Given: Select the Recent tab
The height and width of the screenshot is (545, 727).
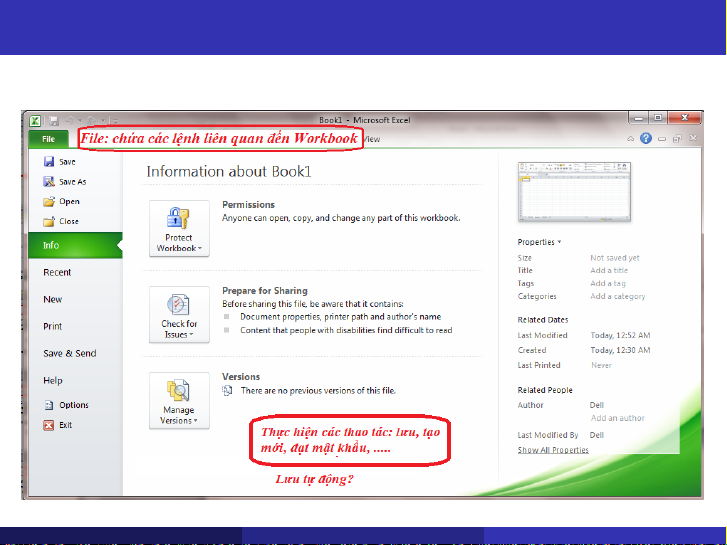Looking at the screenshot, I should (x=57, y=272).
